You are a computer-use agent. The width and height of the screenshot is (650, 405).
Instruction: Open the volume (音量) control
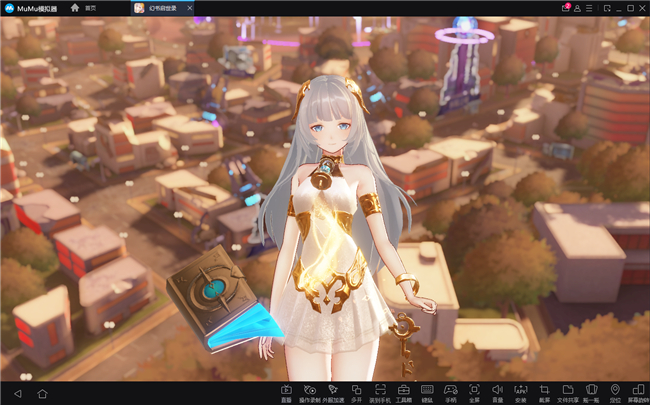point(497,392)
